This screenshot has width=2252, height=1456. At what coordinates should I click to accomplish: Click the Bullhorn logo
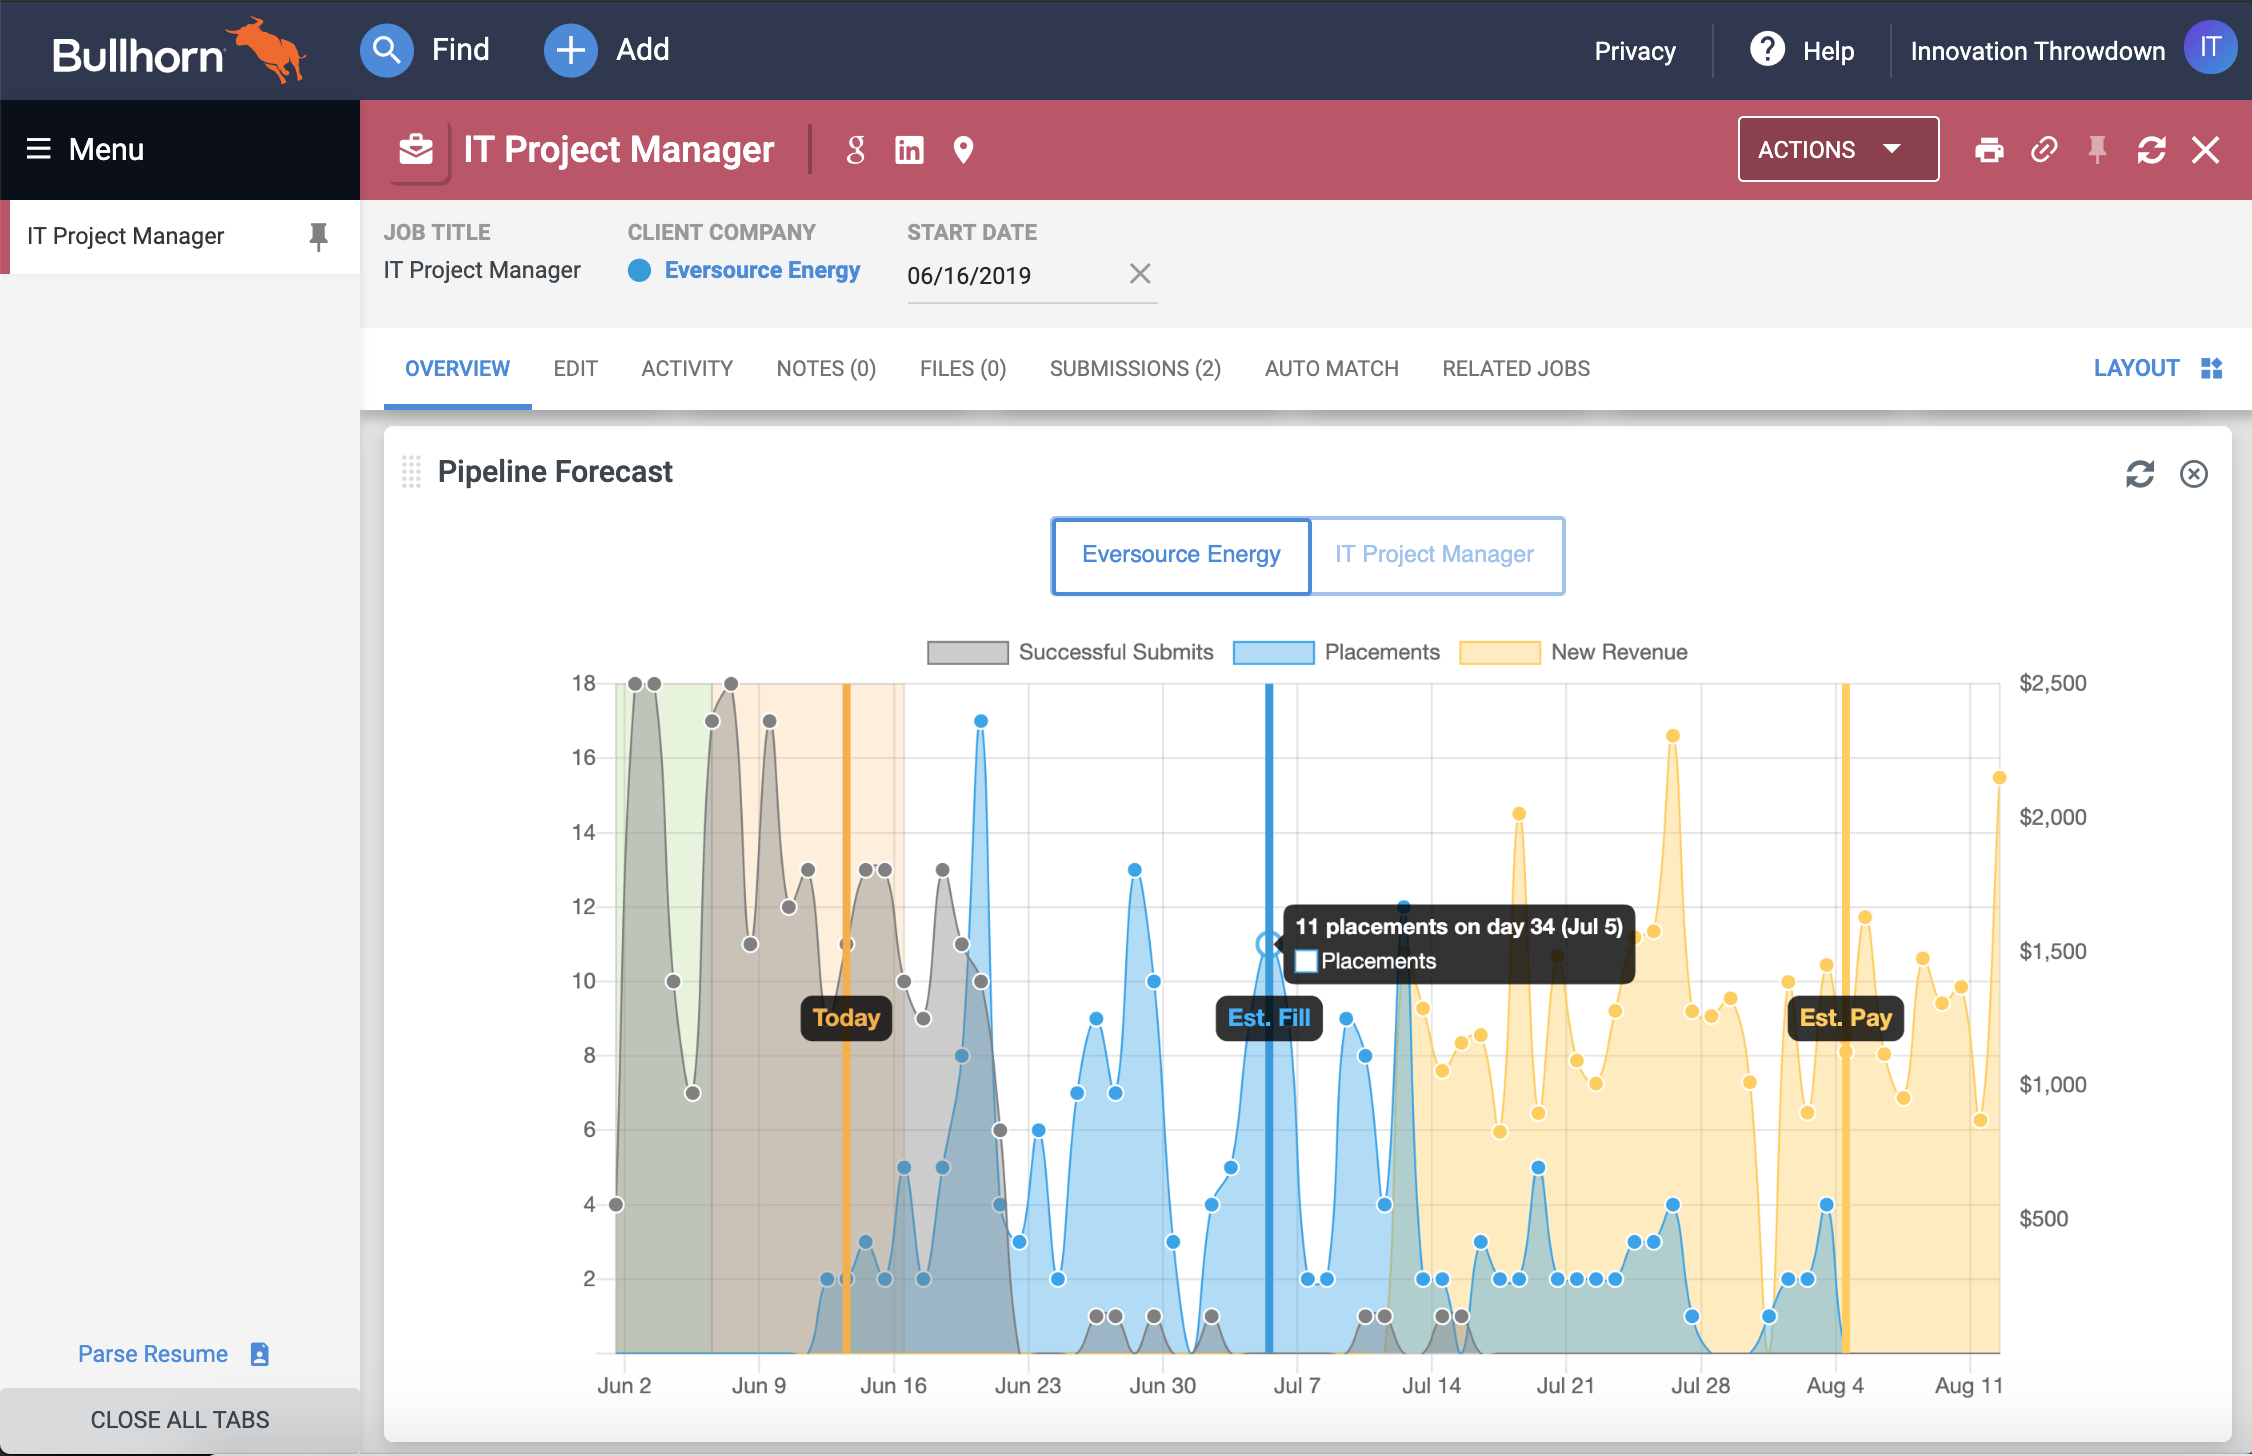click(x=178, y=50)
